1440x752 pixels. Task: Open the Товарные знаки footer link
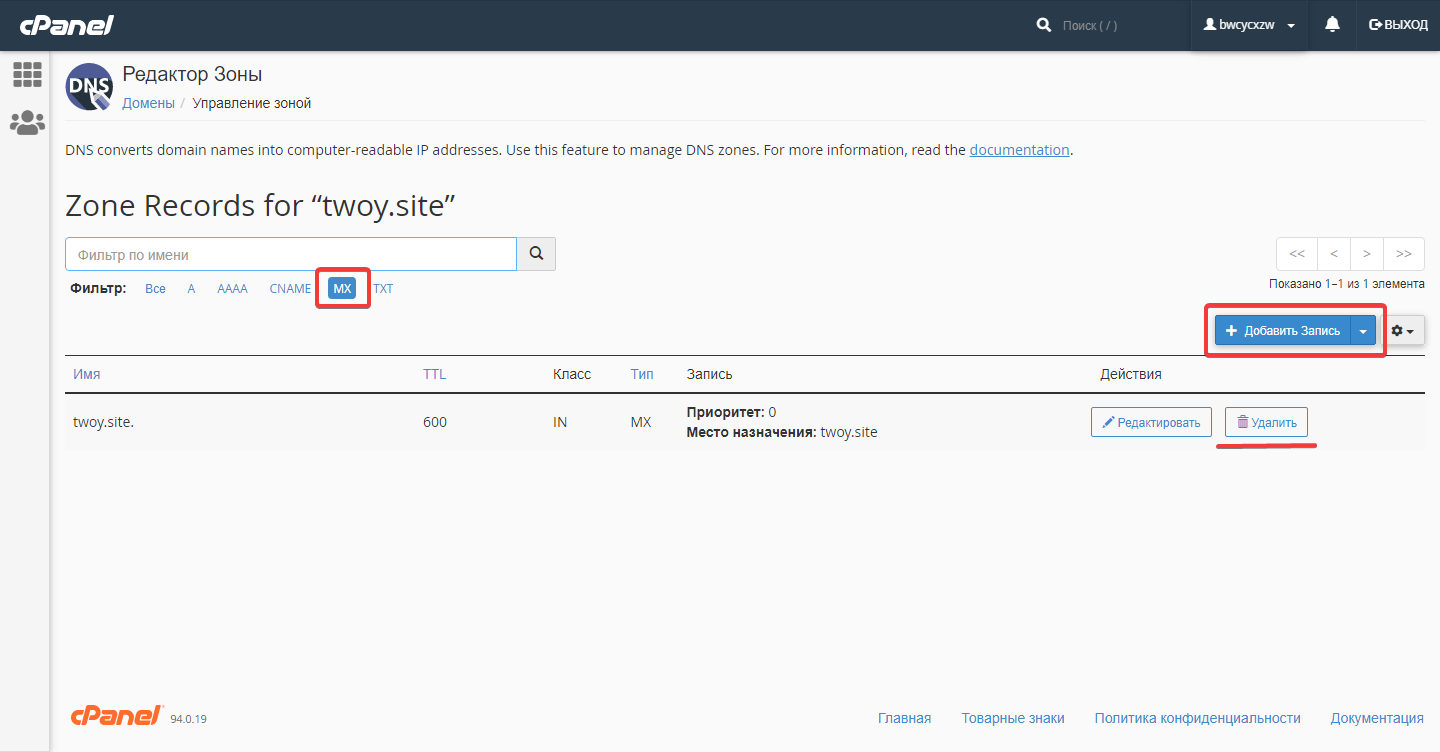click(1013, 718)
